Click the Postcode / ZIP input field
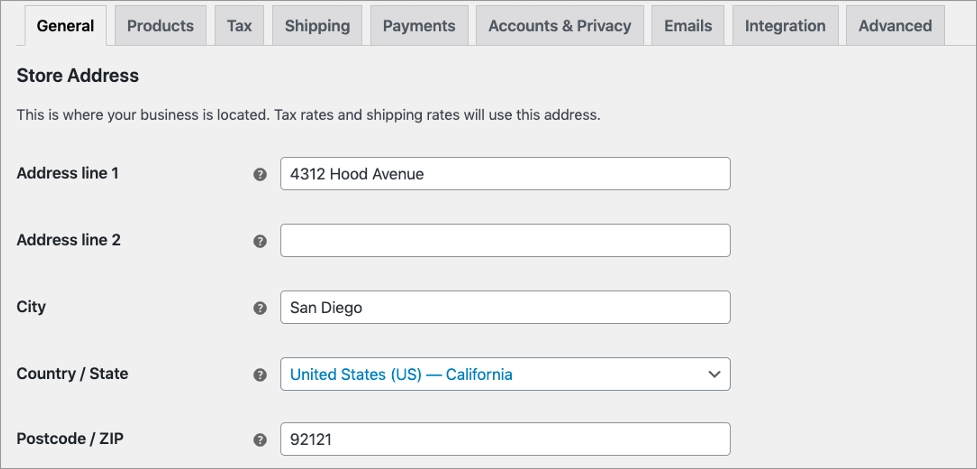The image size is (977, 469). coord(504,440)
